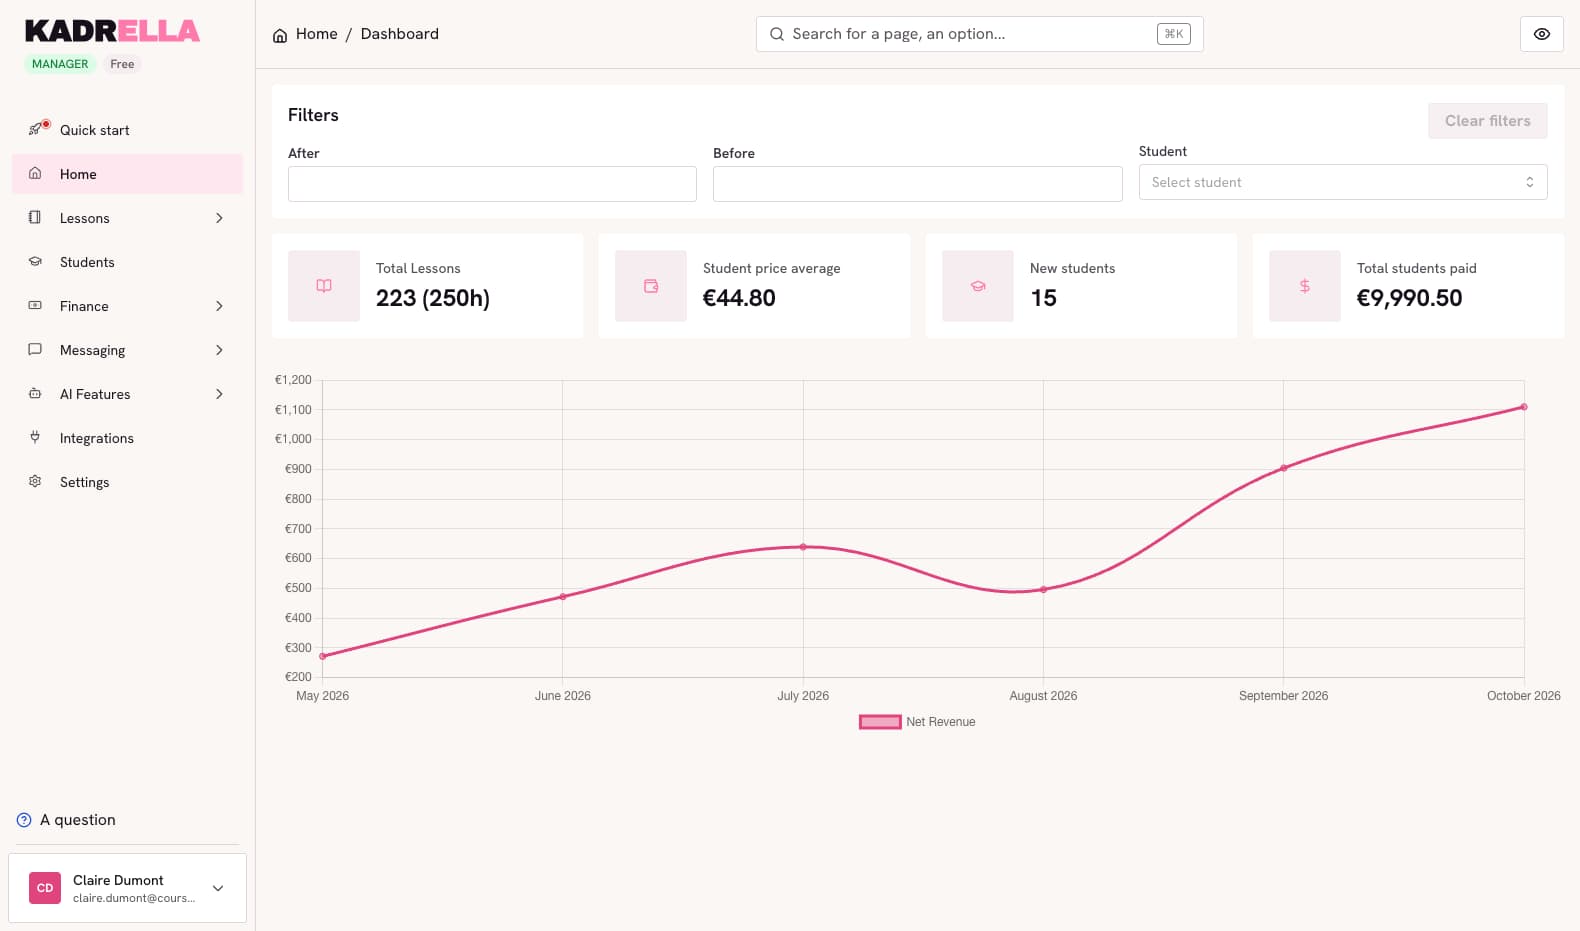Click the Integrations plug icon

pyautogui.click(x=35, y=437)
